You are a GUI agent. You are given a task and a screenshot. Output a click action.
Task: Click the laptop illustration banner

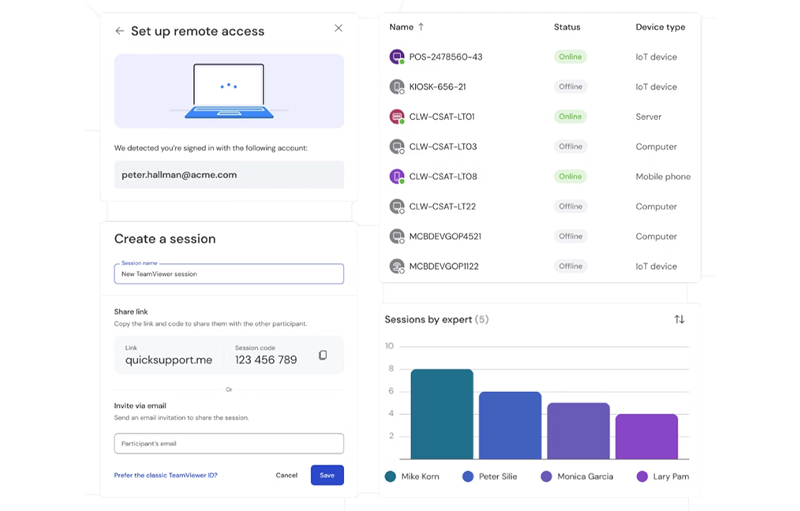(x=229, y=91)
